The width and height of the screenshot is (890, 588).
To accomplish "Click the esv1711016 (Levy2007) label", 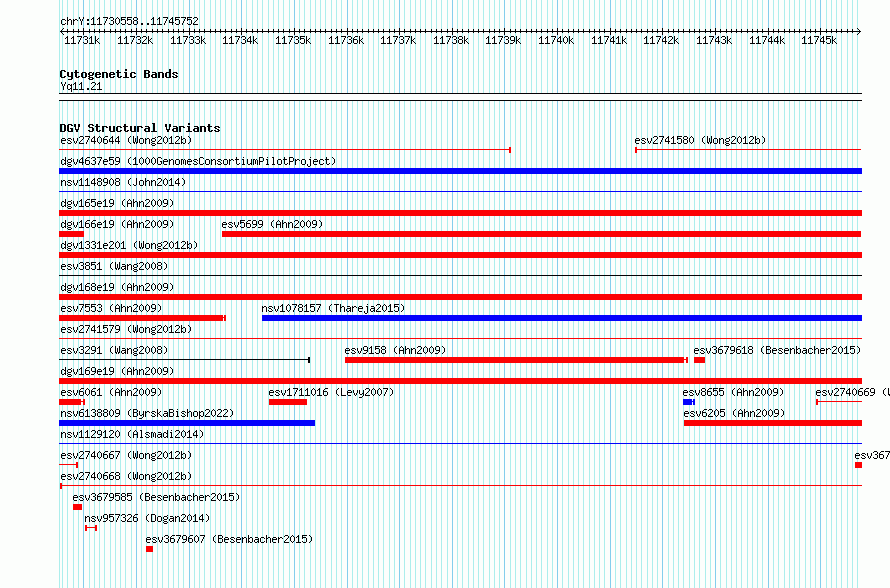I will point(331,392).
